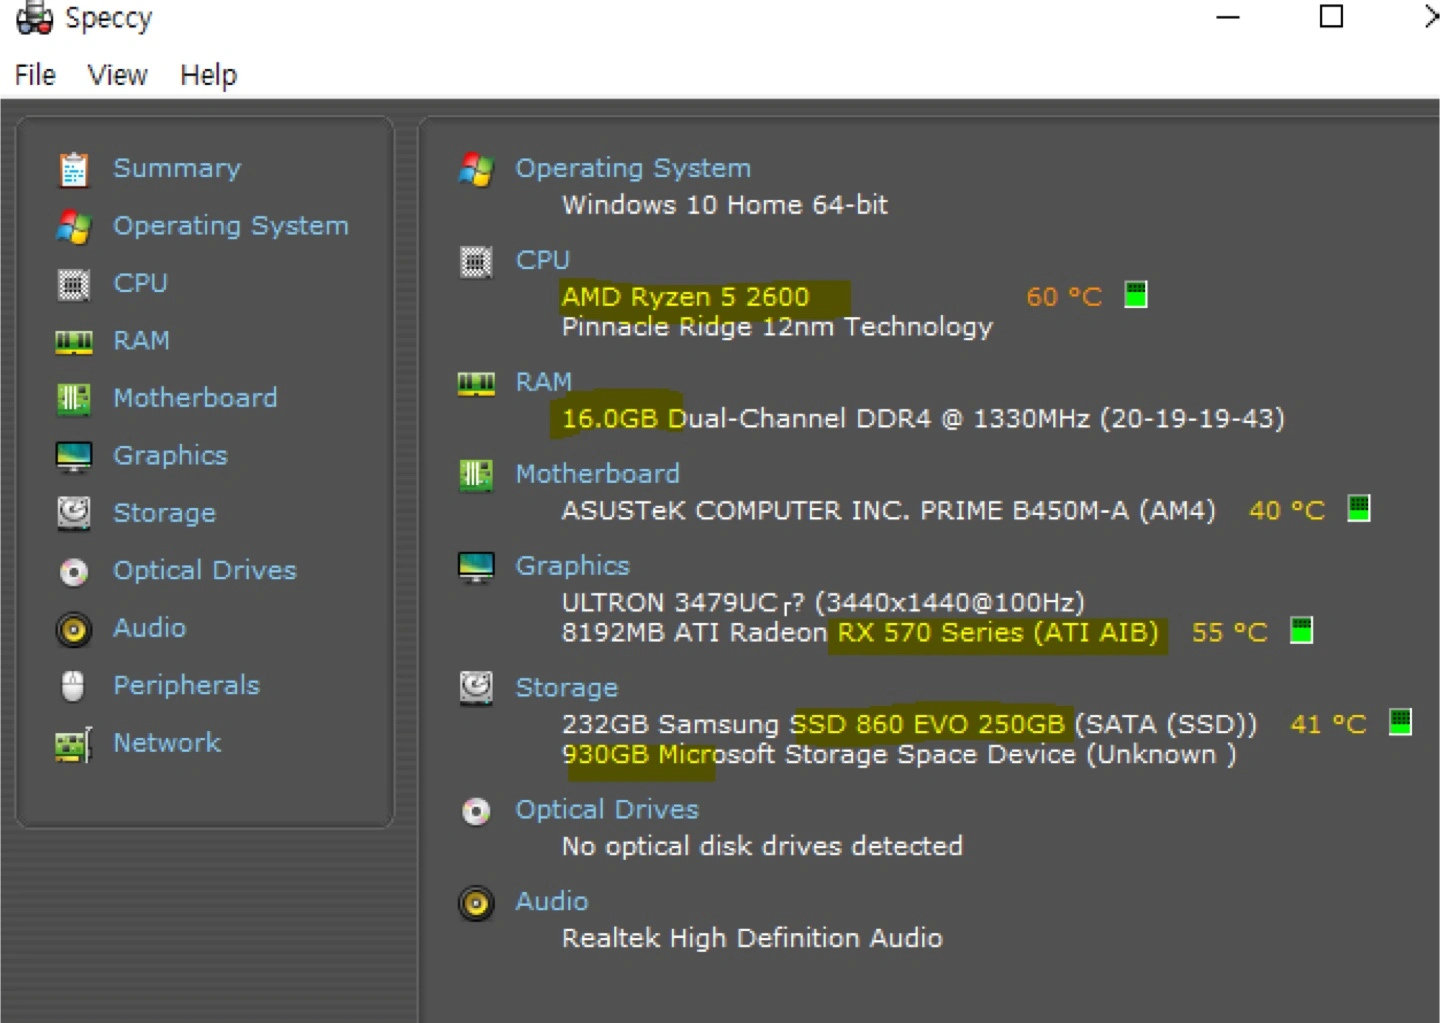Click the AMD Ryzen 5 2600 text
Screen dimensions: 1440x1023
coord(685,297)
